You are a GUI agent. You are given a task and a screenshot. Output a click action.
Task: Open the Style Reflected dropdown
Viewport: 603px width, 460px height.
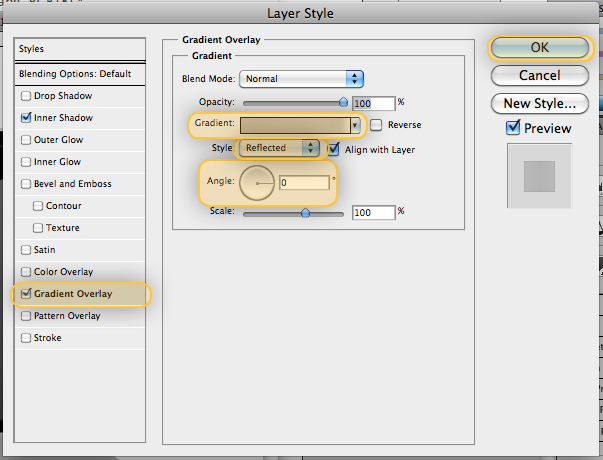[x=280, y=148]
